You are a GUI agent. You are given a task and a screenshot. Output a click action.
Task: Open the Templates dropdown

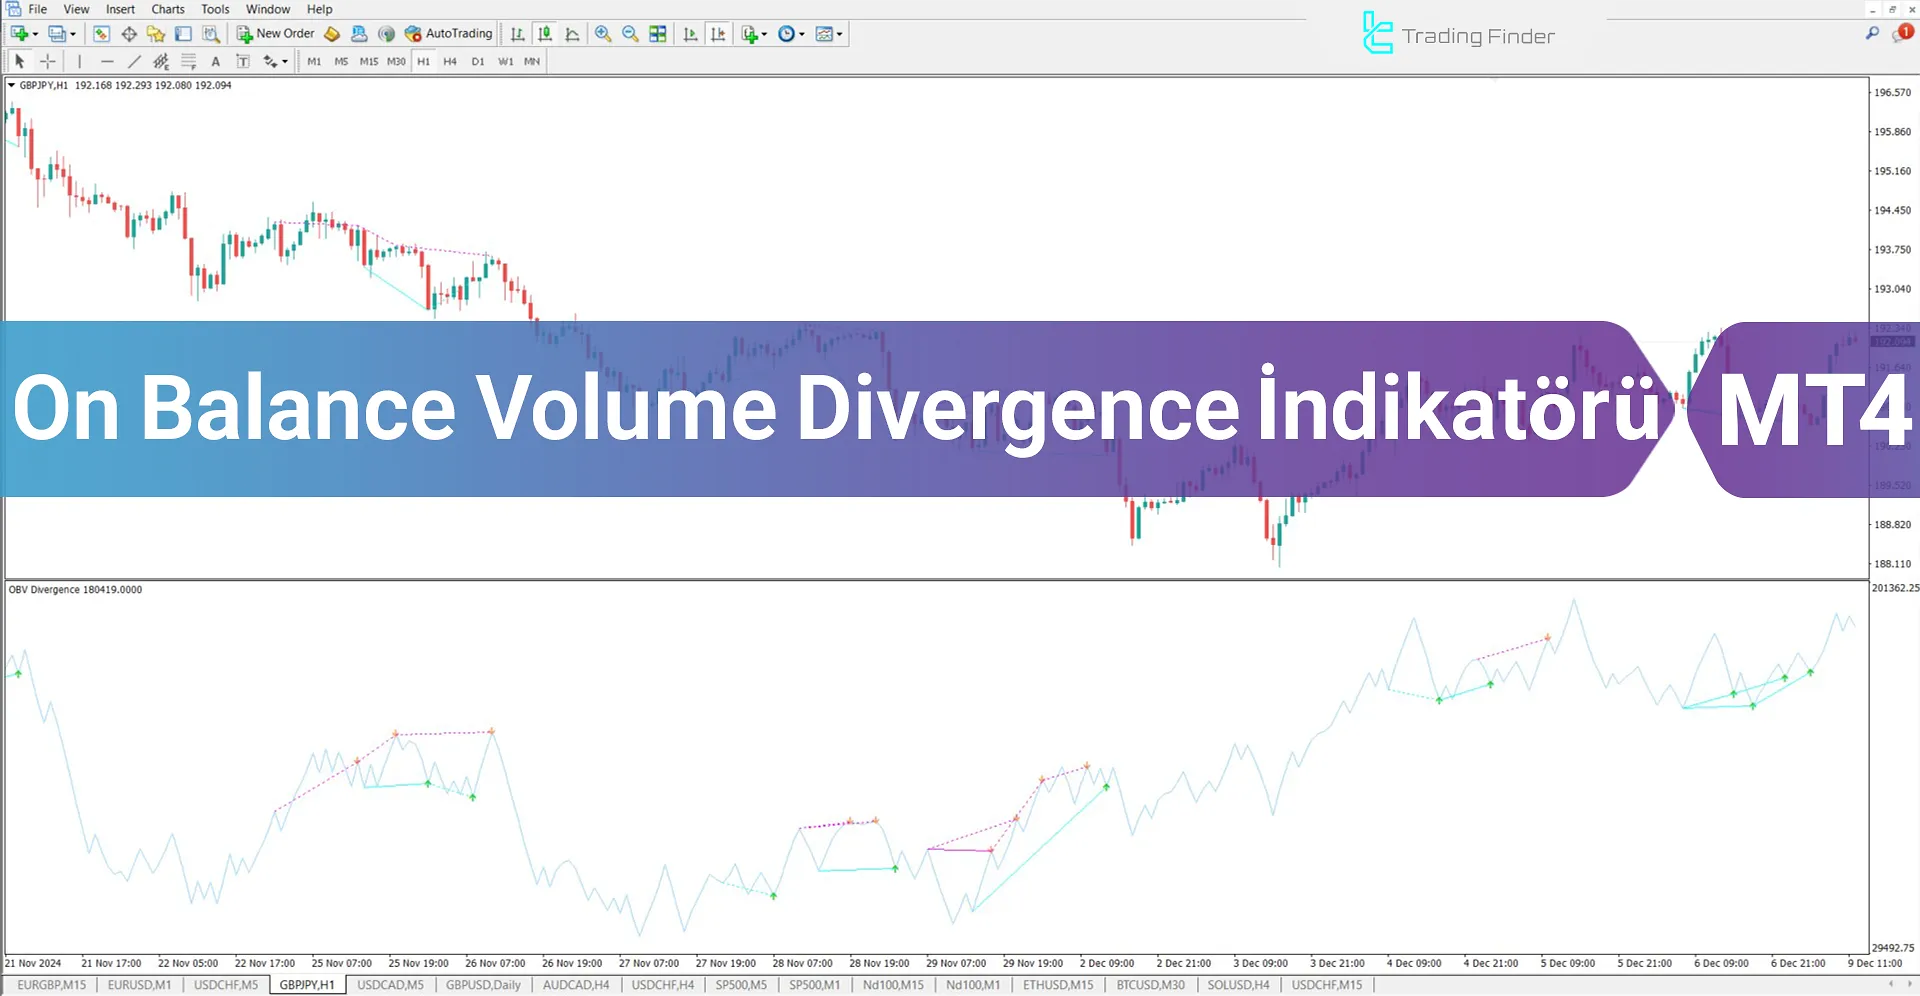[827, 33]
